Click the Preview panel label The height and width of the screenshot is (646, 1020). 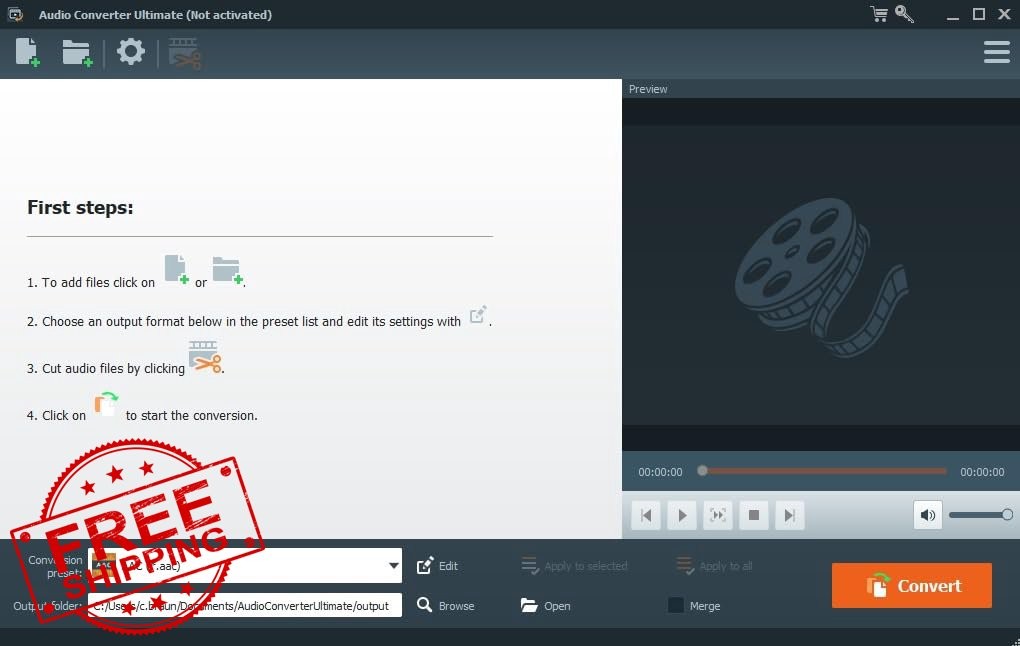click(648, 89)
